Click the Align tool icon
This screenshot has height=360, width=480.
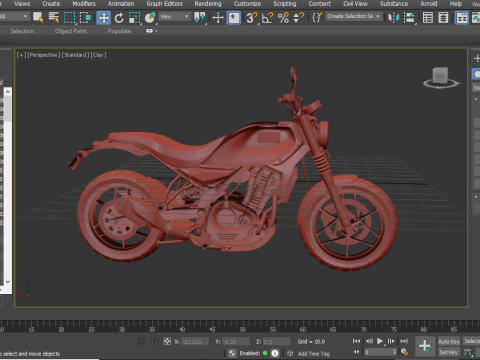point(409,17)
